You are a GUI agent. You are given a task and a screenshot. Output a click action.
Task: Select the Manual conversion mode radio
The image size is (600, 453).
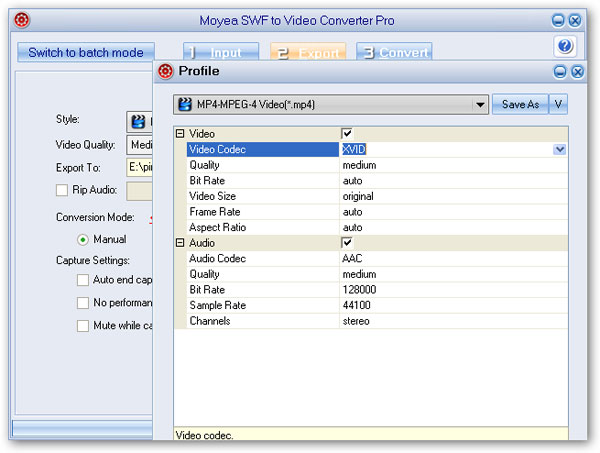coord(83,240)
